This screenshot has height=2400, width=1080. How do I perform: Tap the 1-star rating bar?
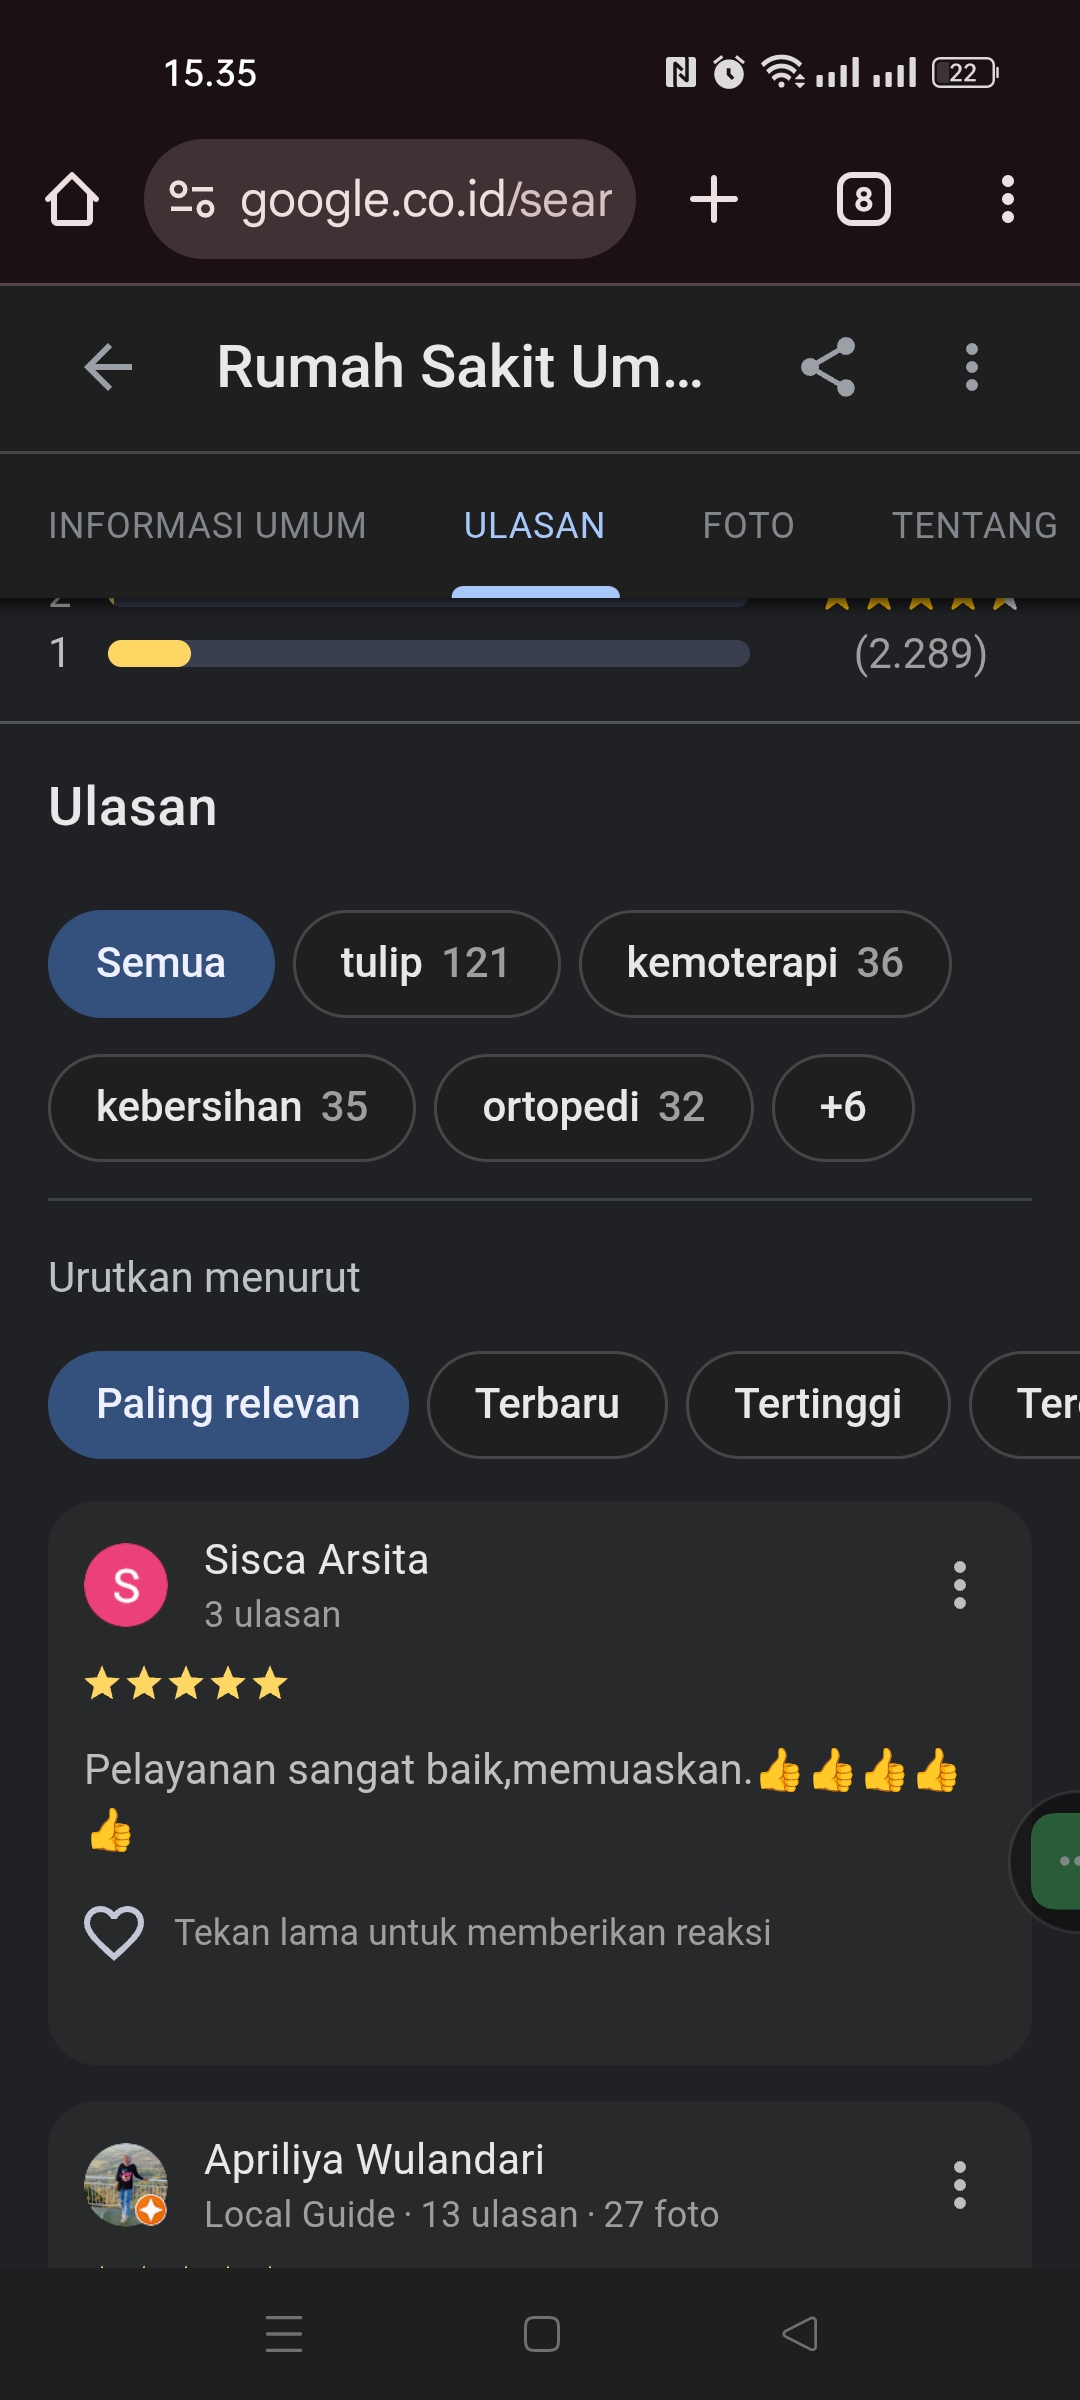click(428, 654)
